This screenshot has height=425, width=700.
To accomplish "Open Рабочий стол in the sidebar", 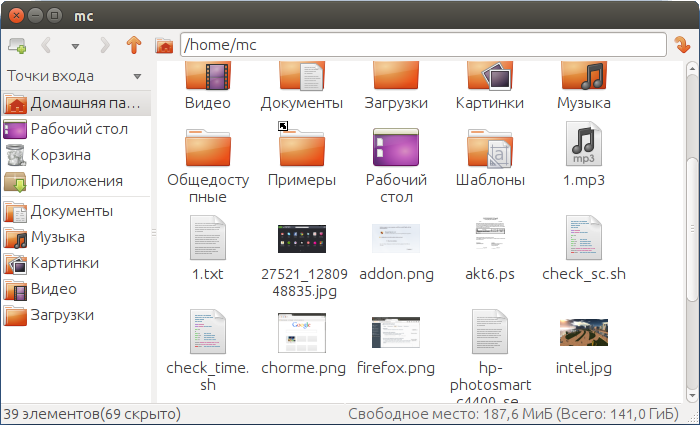I will [76, 129].
